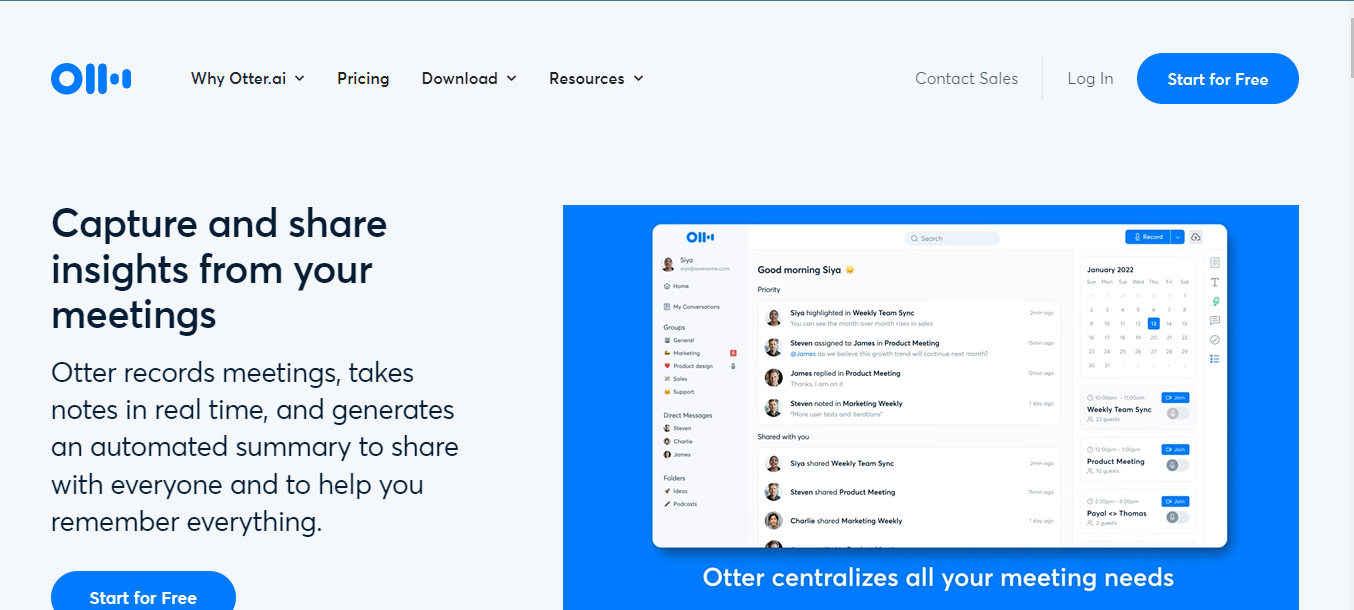Click the Contact Sales link
Image resolution: width=1354 pixels, height=610 pixels.
(966, 78)
